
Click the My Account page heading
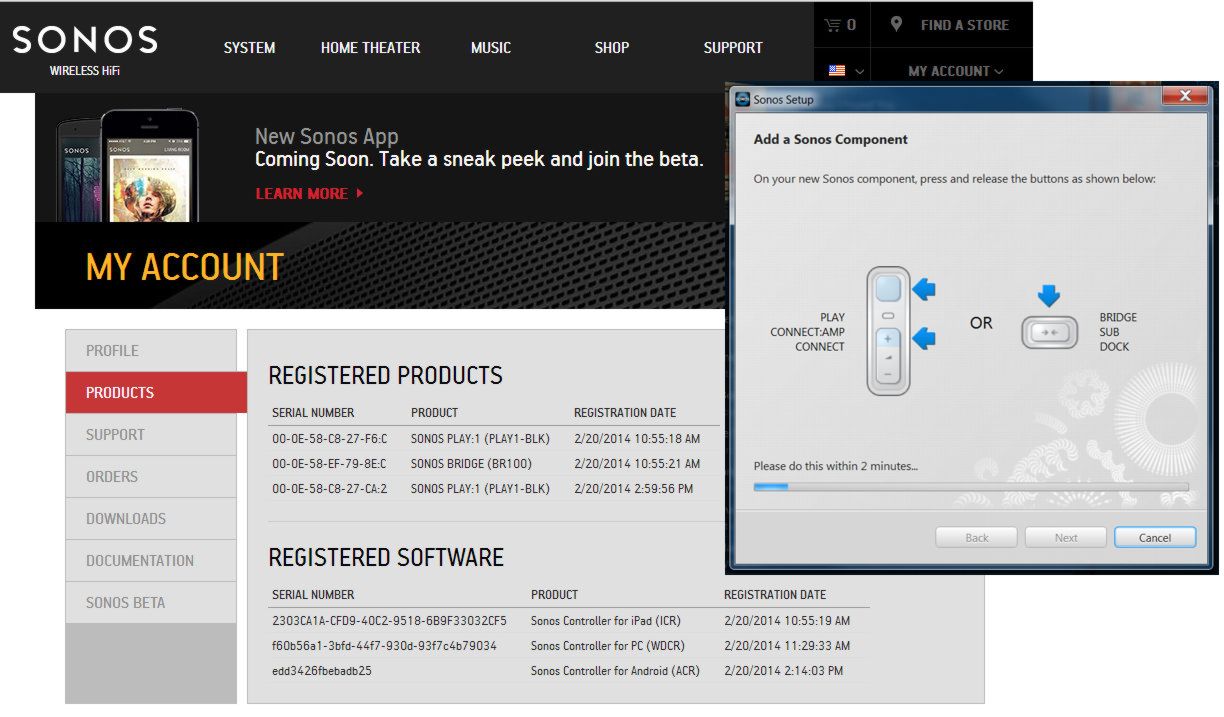(x=185, y=267)
